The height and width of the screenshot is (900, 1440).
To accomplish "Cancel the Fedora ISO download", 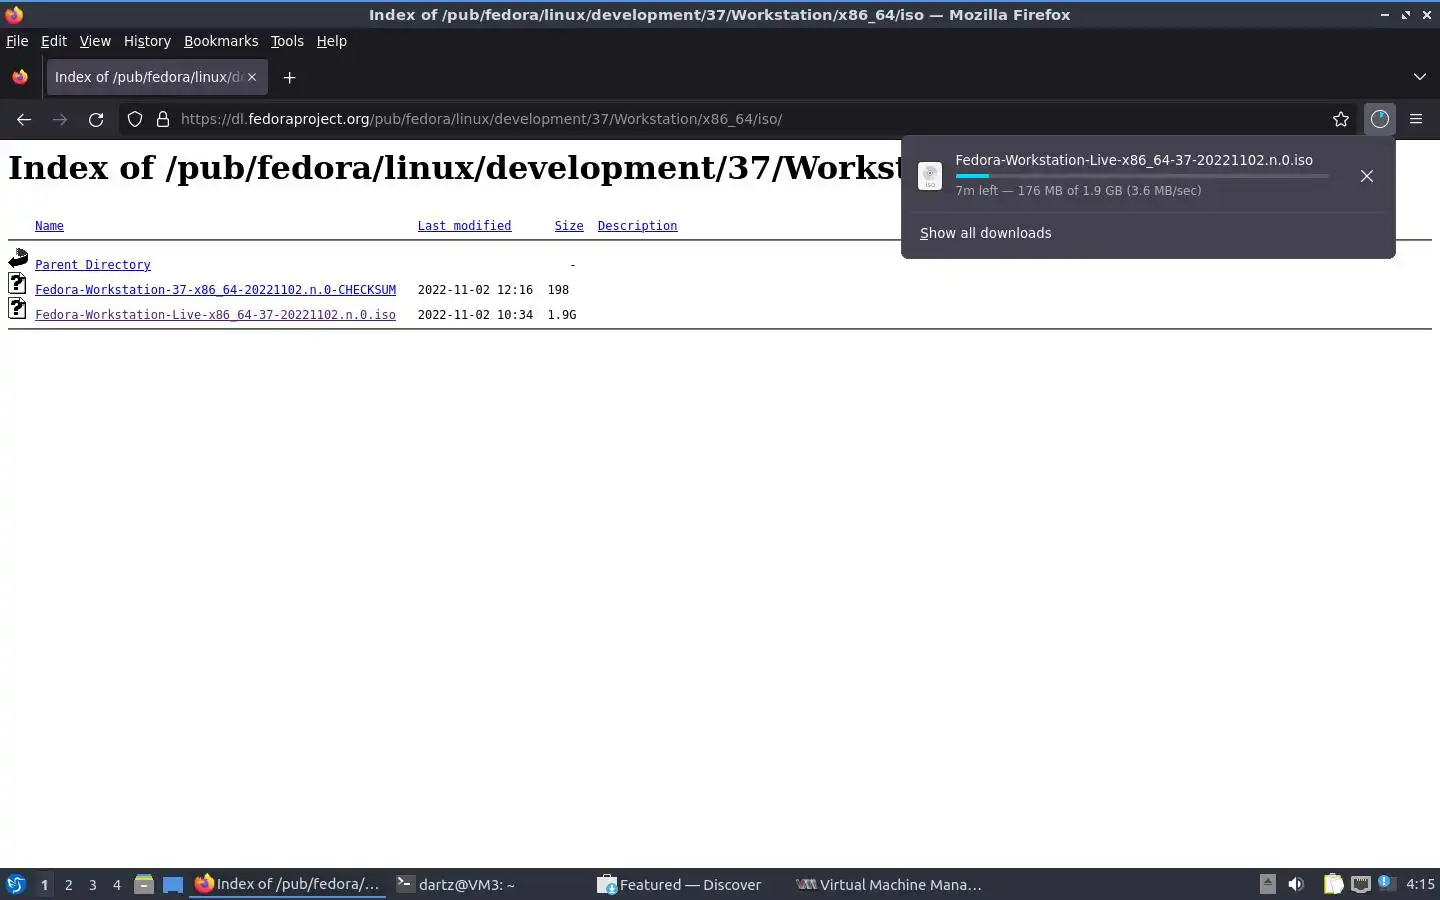I will coord(1367,176).
